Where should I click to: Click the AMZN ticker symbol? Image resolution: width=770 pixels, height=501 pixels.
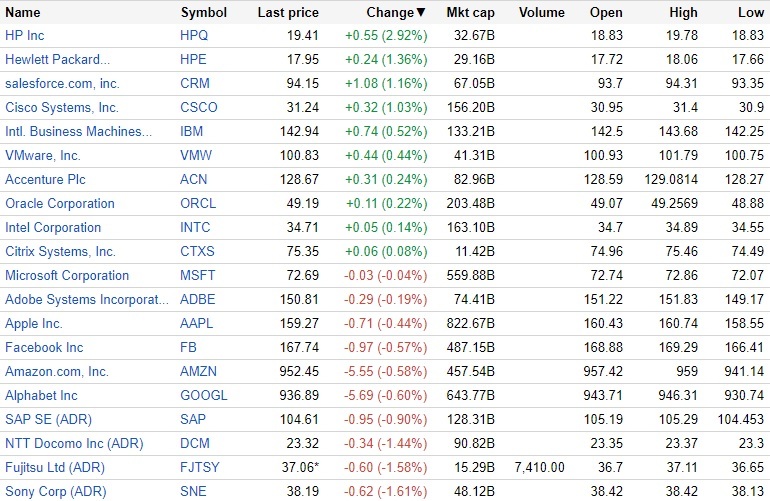point(198,371)
